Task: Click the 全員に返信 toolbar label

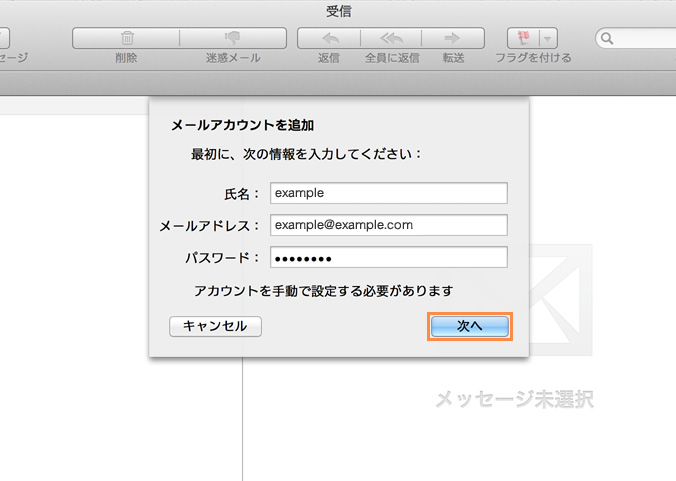Action: pos(392,58)
